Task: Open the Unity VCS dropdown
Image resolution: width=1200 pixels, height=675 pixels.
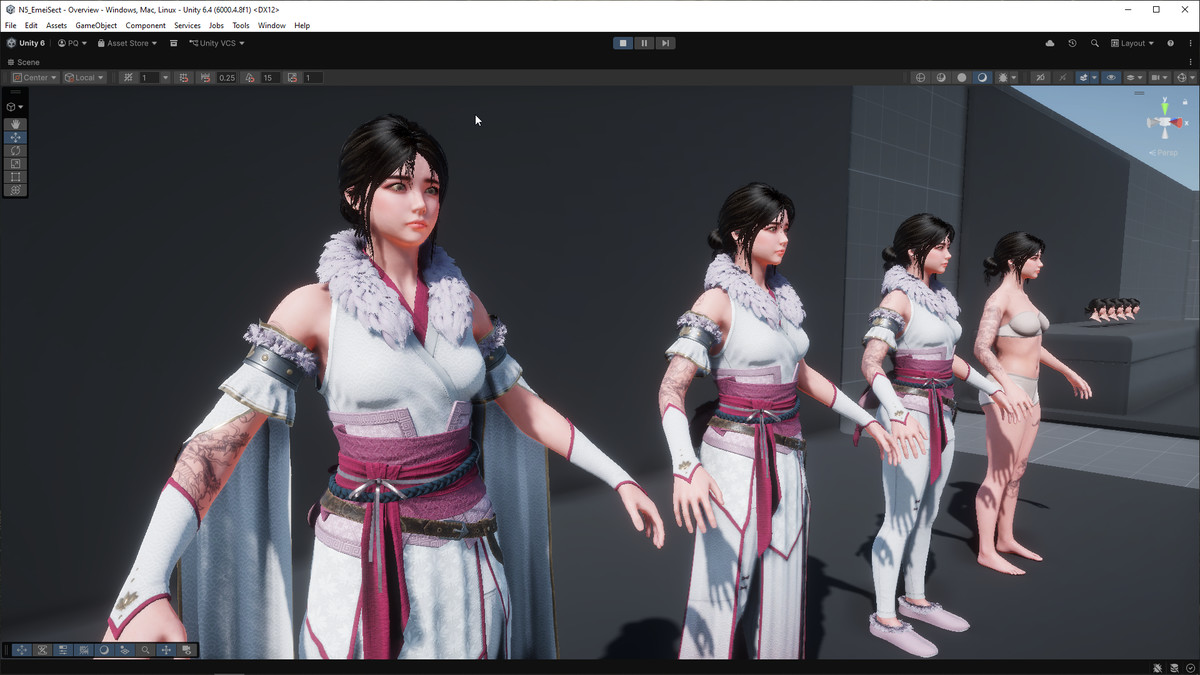Action: point(217,43)
